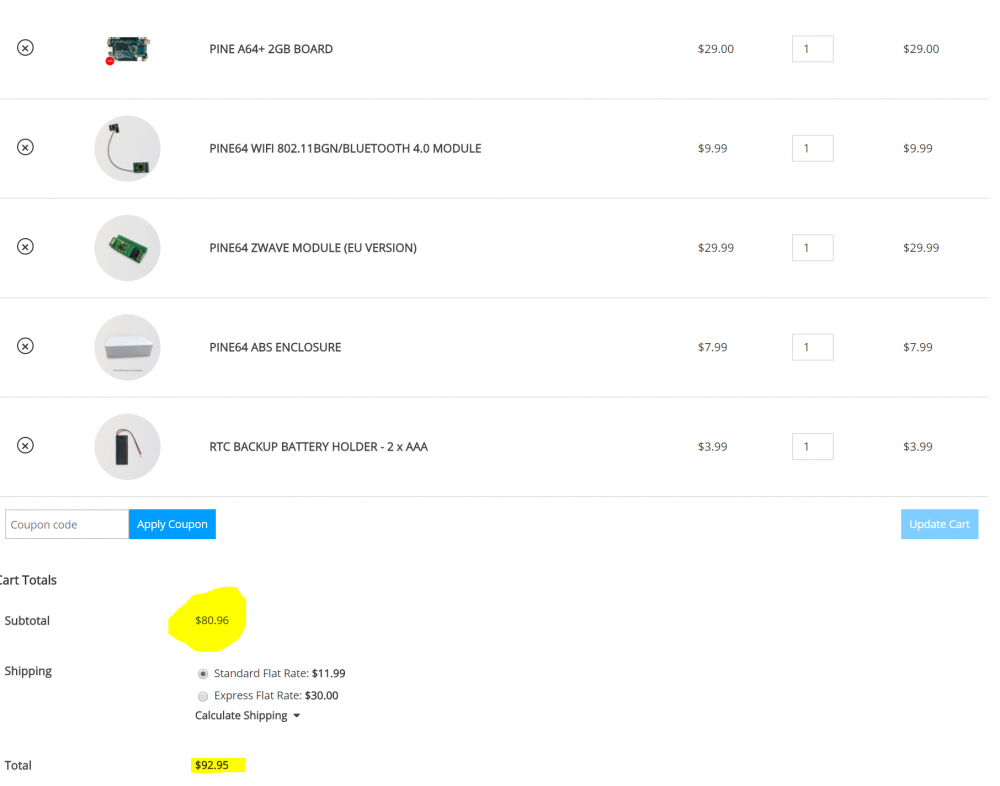Open ZWave module product image
Viewport: 1000px width, 786px height.
[x=127, y=247]
